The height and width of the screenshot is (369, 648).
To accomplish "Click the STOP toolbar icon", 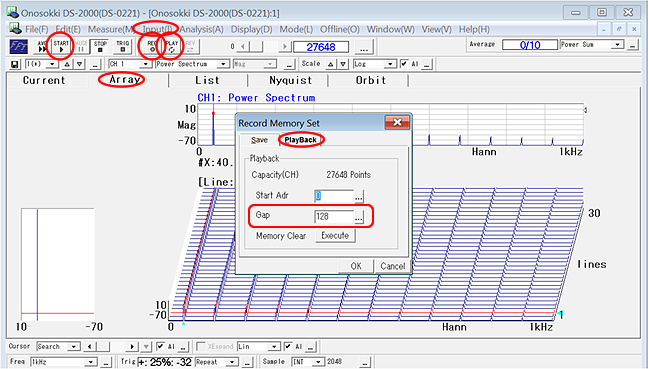I will (100, 46).
